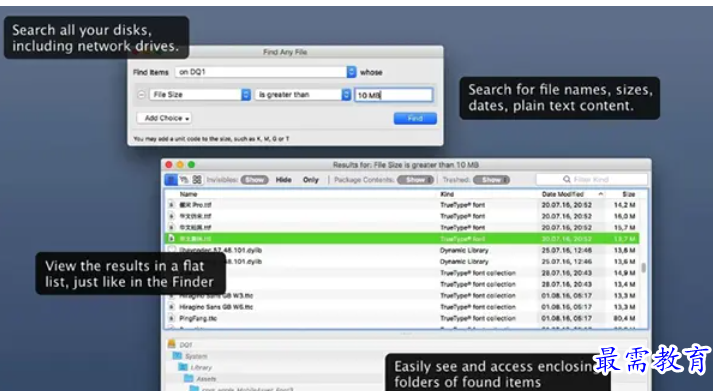Select the Hiragino Sans GB W3.ttc row
Screen dimensions: 717x391
coord(401,295)
